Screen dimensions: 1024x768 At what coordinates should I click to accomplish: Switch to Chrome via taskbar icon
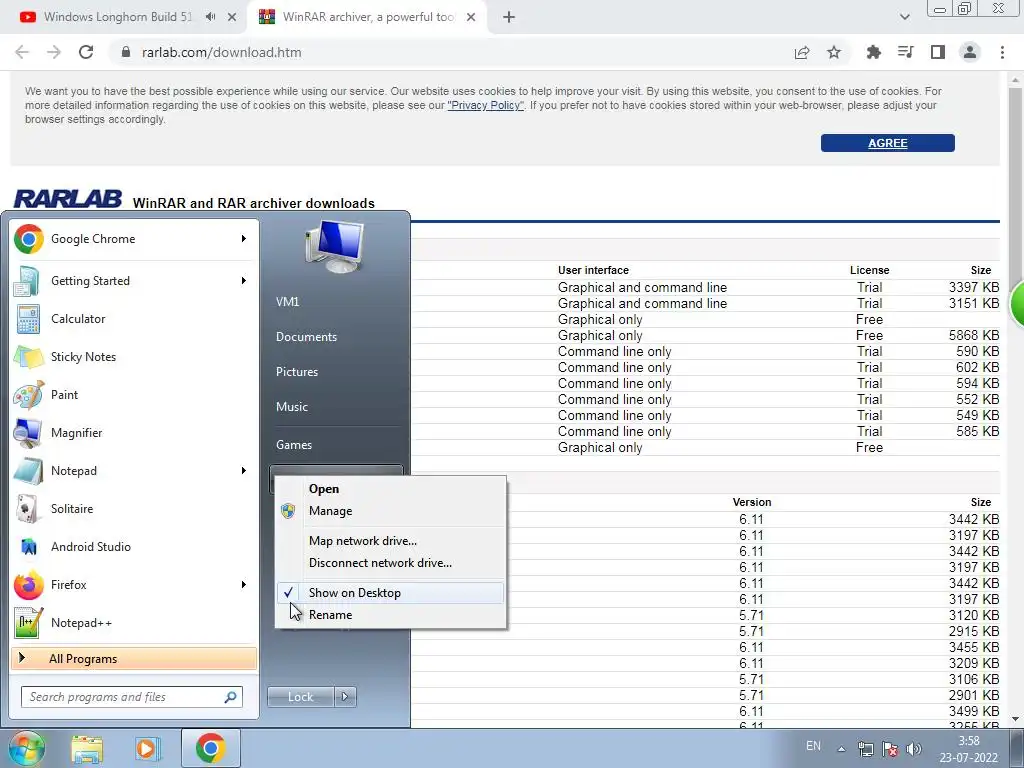click(210, 748)
